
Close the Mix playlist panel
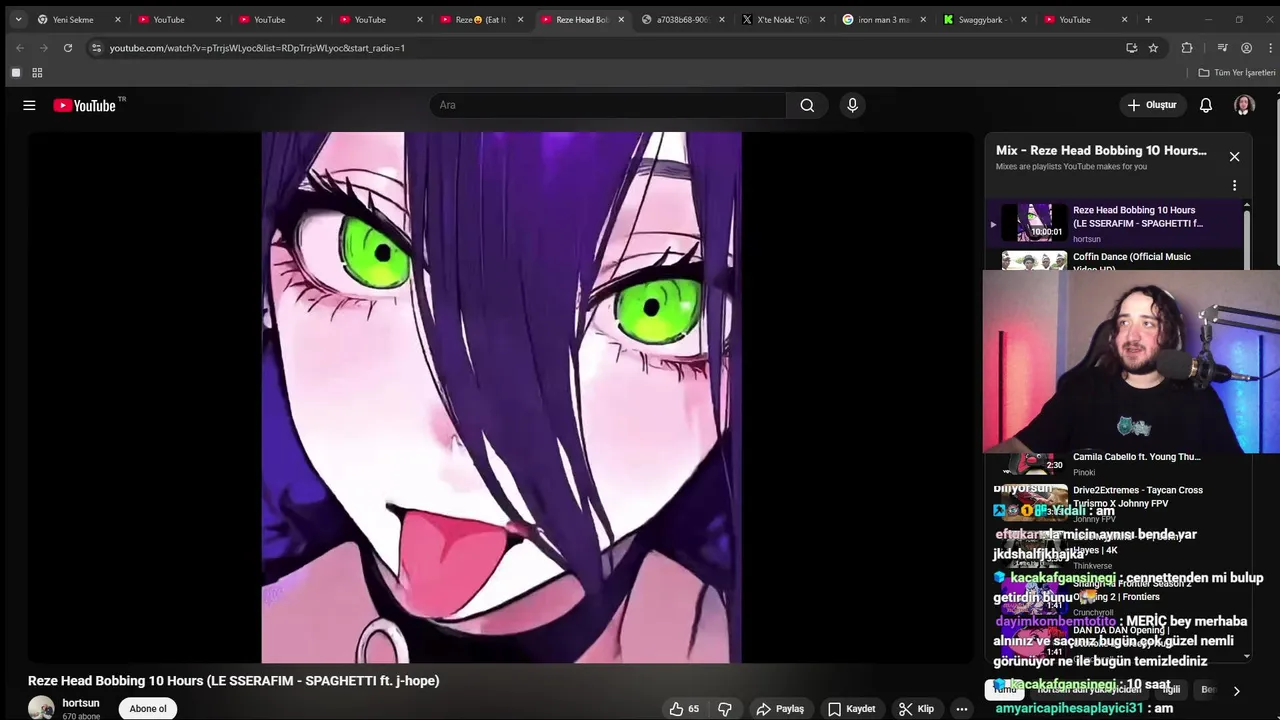1234,157
